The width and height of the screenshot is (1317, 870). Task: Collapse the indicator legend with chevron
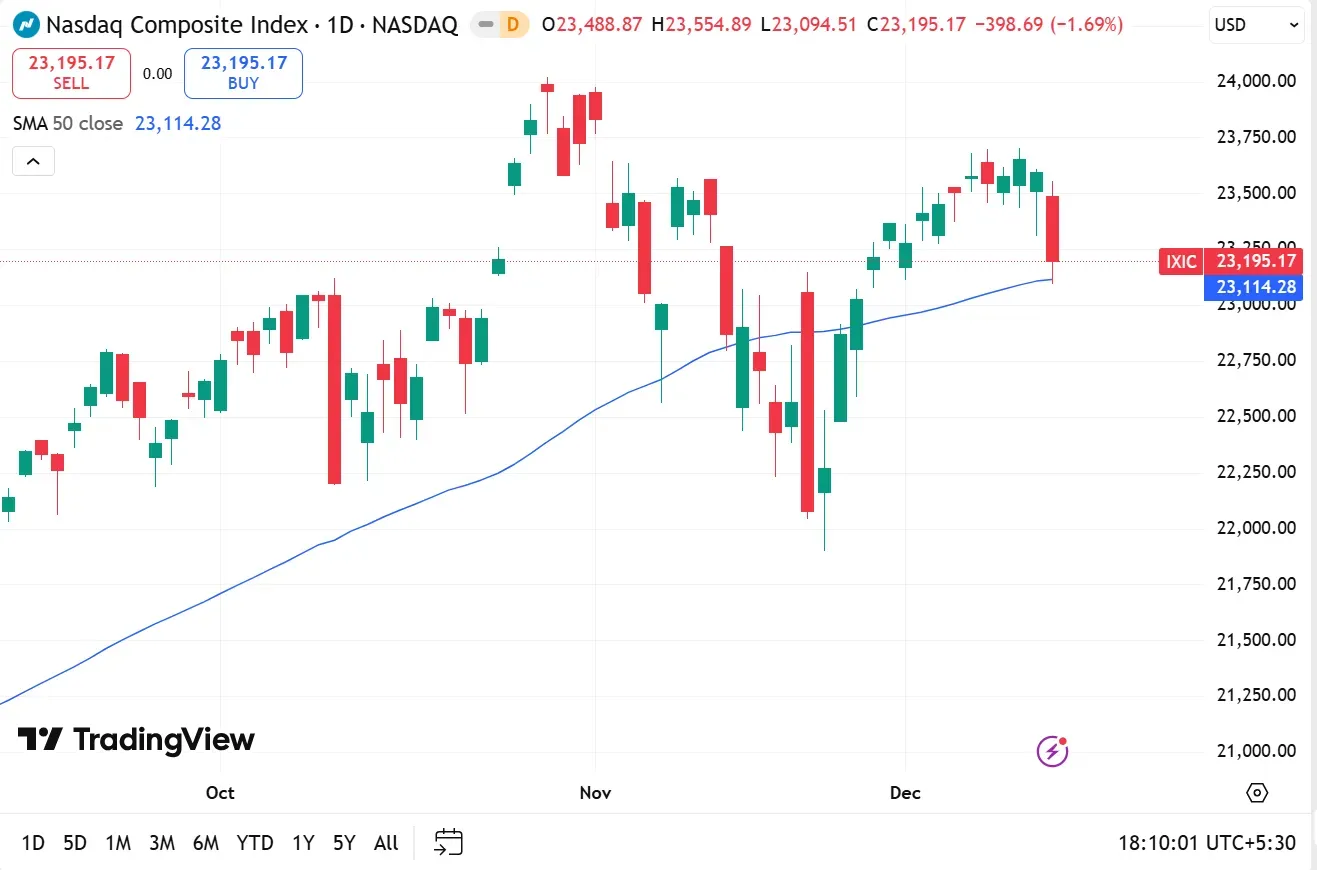[33, 161]
